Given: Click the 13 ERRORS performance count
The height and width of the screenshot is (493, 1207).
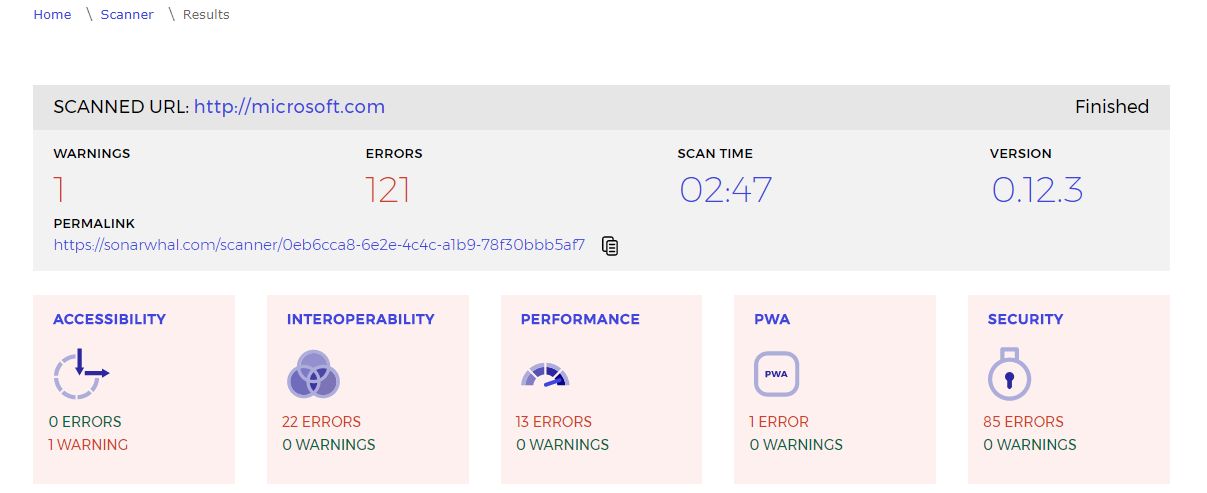Looking at the screenshot, I should [x=554, y=422].
